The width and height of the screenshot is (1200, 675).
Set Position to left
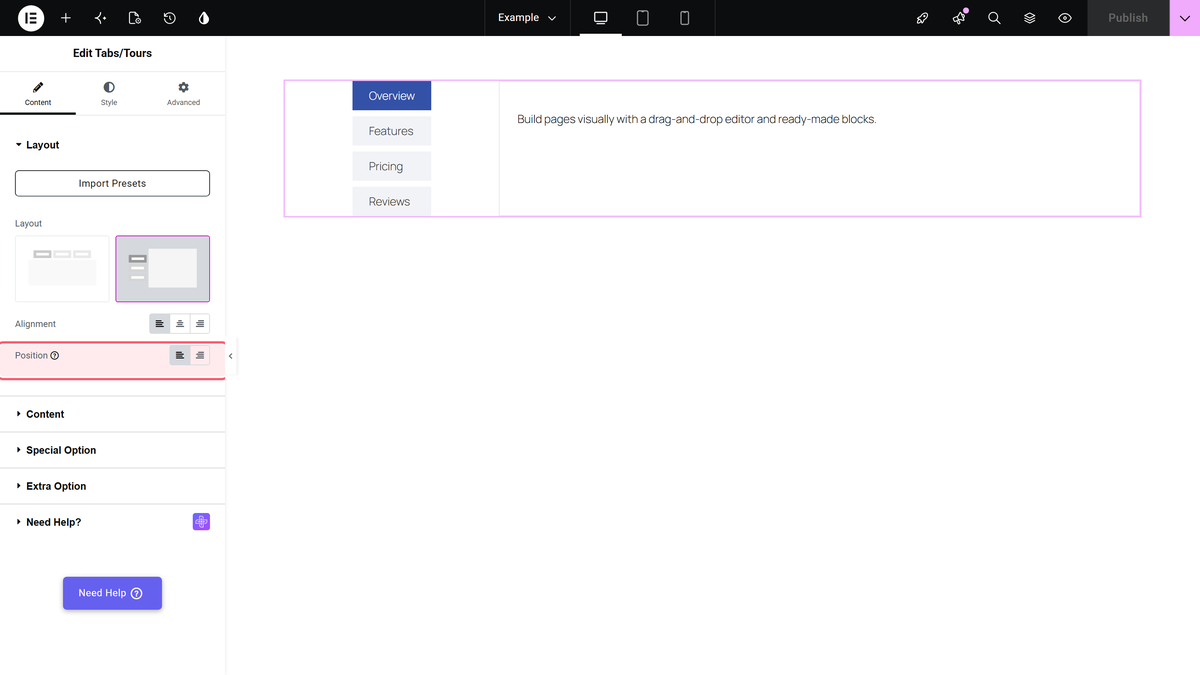click(180, 356)
